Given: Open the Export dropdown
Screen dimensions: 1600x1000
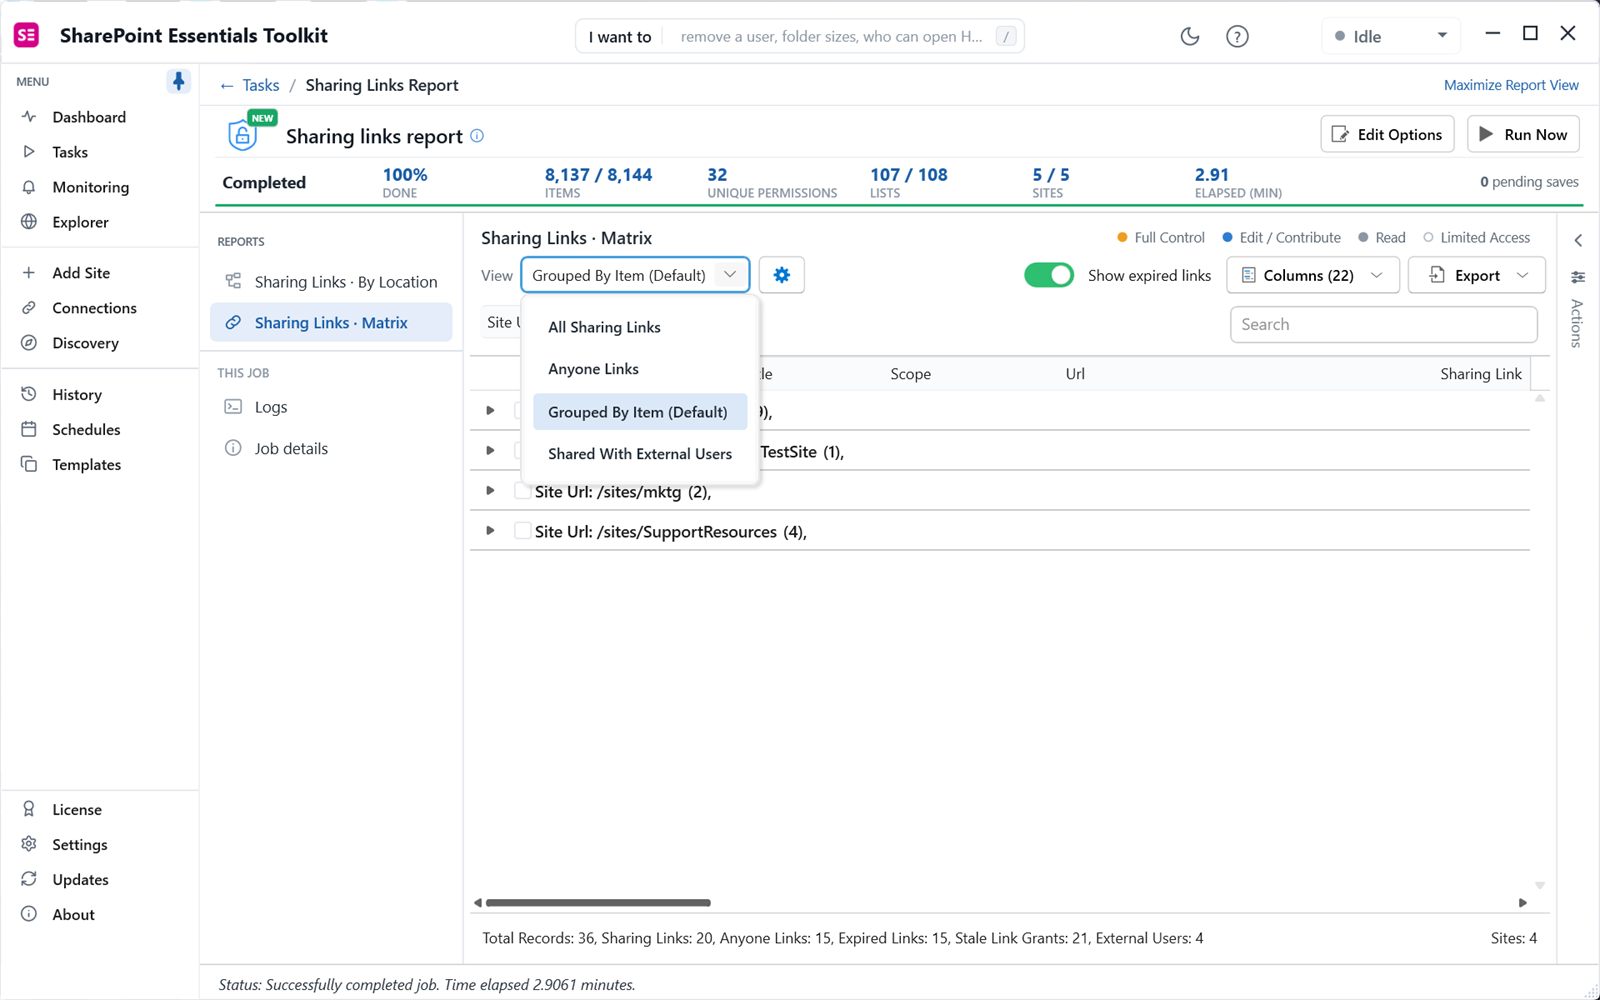Looking at the screenshot, I should coord(1477,275).
